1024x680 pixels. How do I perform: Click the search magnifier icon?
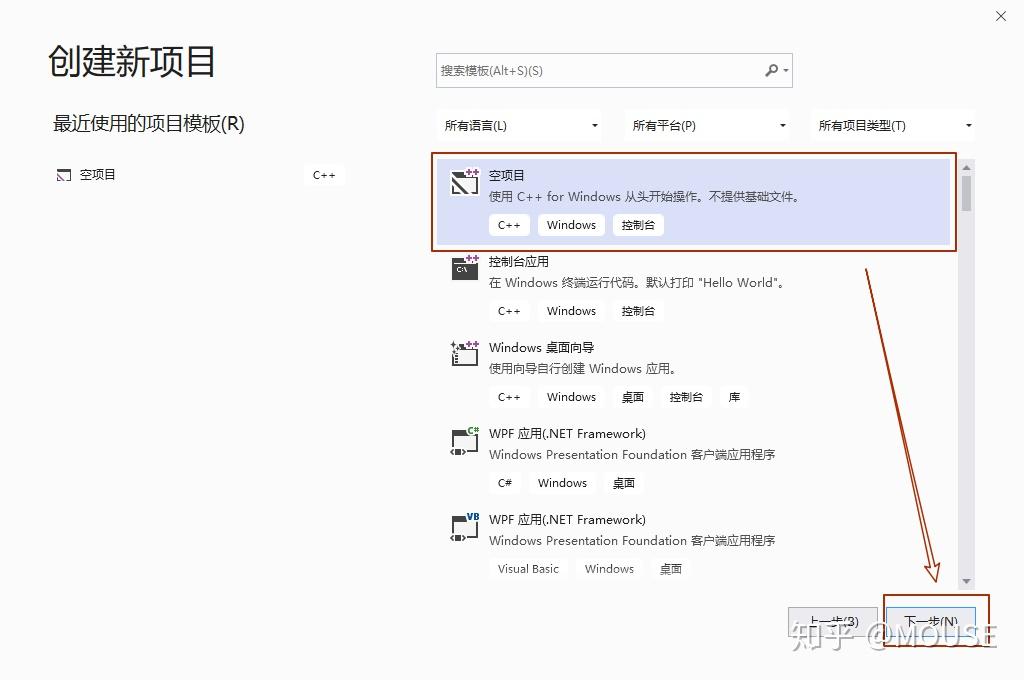(773, 70)
